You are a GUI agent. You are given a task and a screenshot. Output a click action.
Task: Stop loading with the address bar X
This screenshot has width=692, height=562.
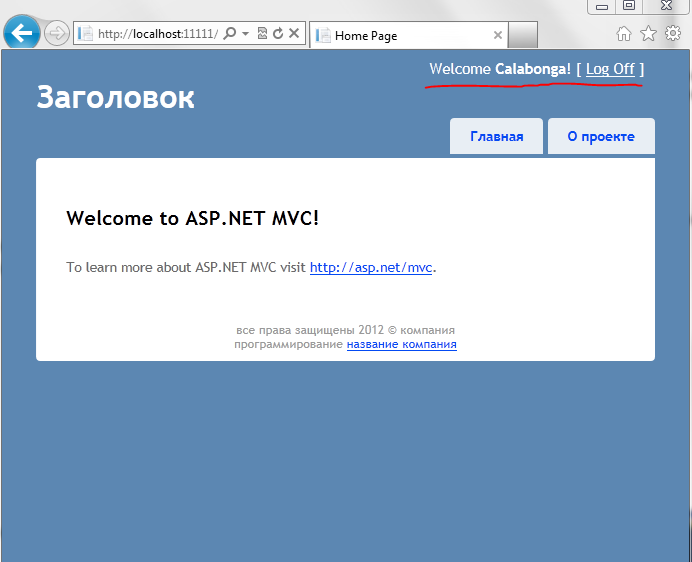[x=294, y=33]
